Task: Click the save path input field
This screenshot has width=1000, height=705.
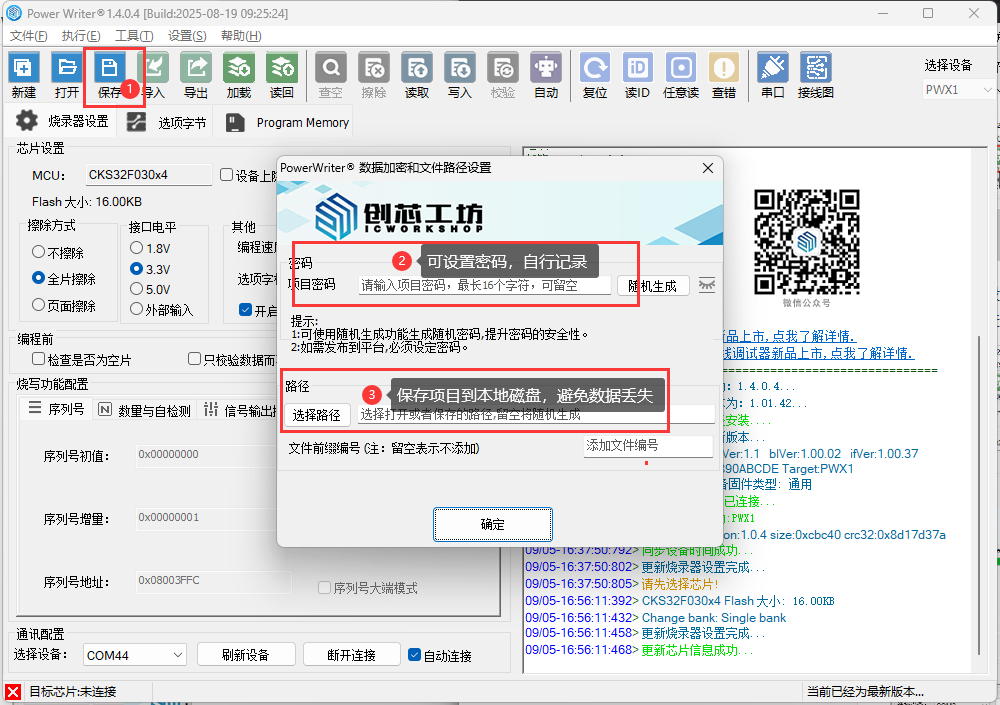Action: 536,415
